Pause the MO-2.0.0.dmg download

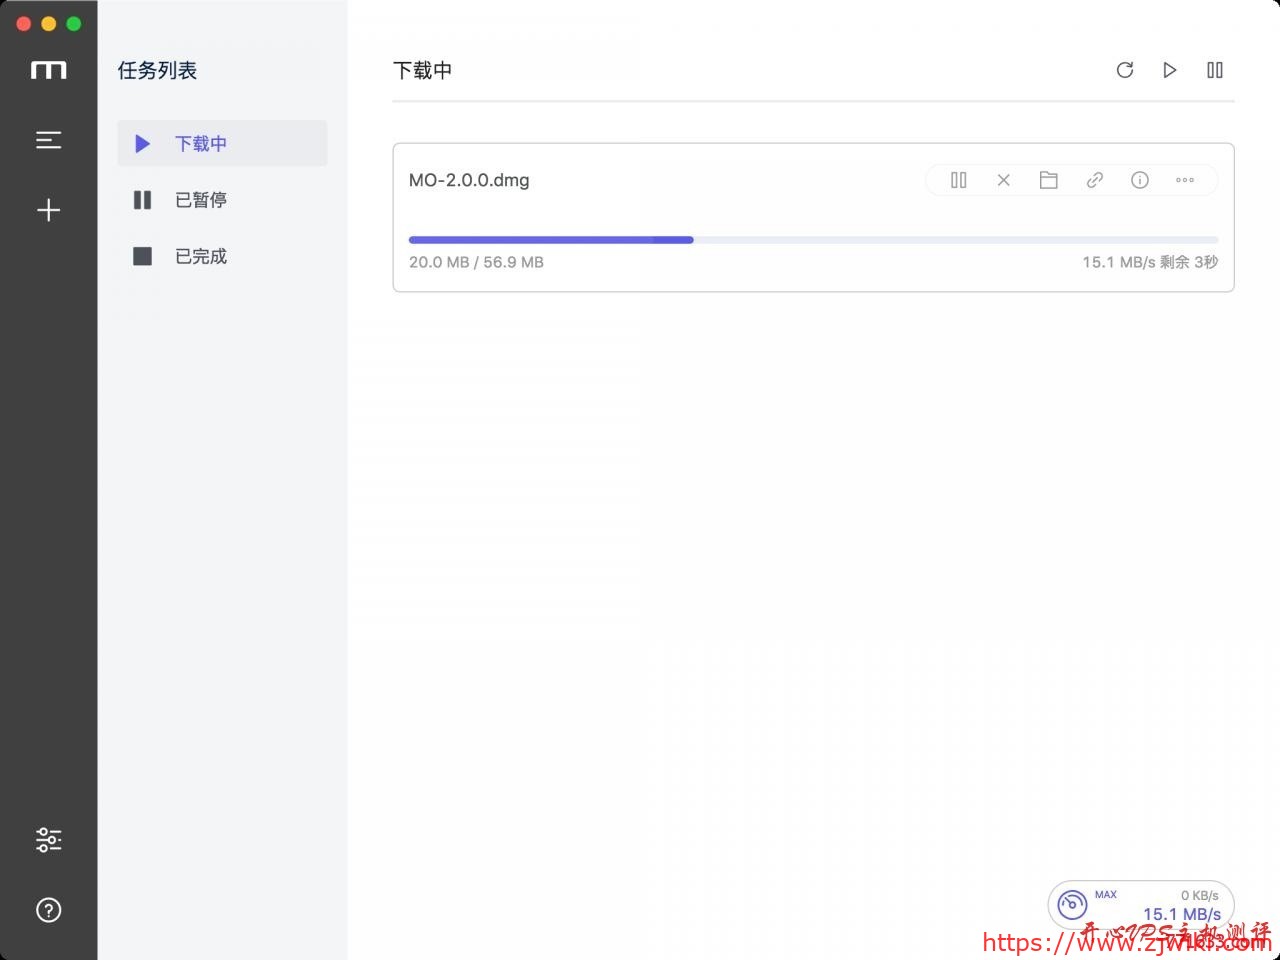958,180
